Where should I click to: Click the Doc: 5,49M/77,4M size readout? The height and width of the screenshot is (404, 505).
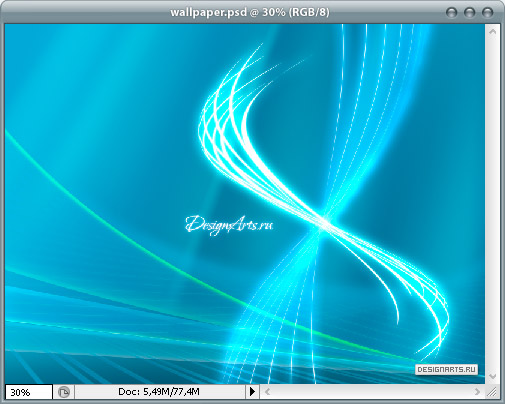[x=159, y=392]
